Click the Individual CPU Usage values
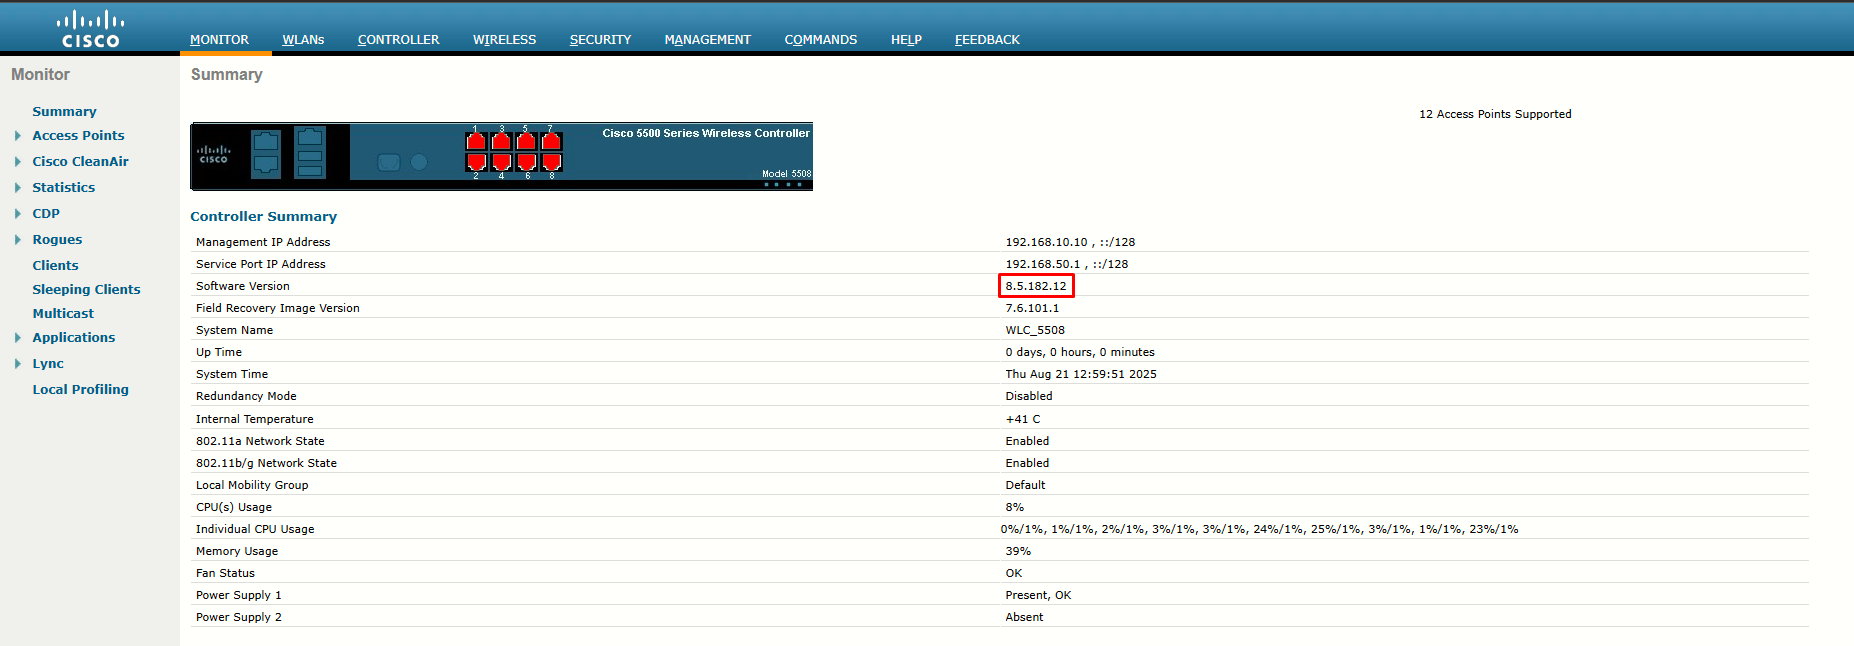The height and width of the screenshot is (646, 1854). [x=1259, y=529]
